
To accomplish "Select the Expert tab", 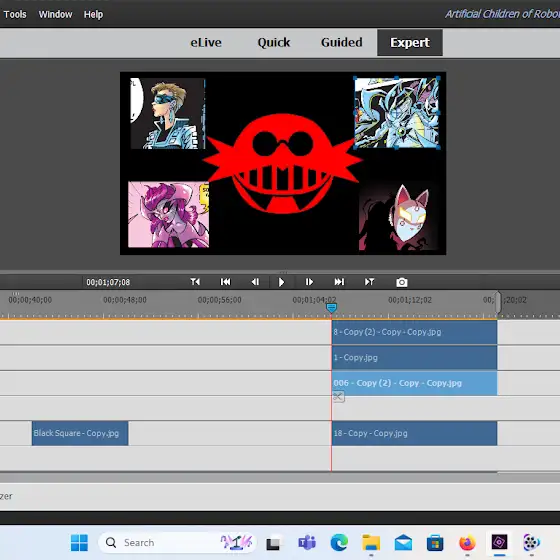I will [x=410, y=42].
